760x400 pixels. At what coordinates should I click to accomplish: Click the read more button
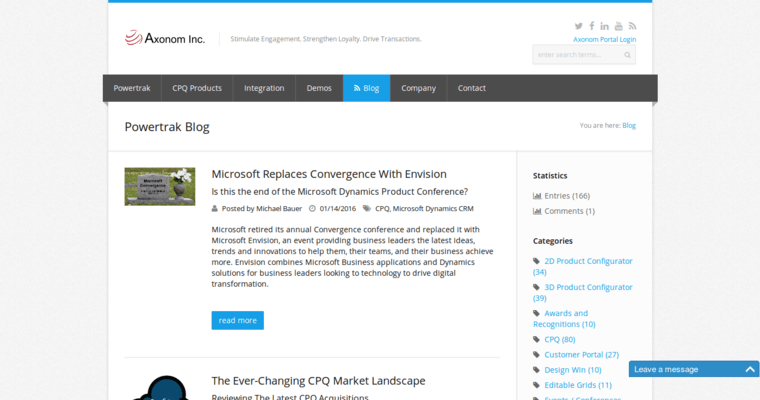237,320
